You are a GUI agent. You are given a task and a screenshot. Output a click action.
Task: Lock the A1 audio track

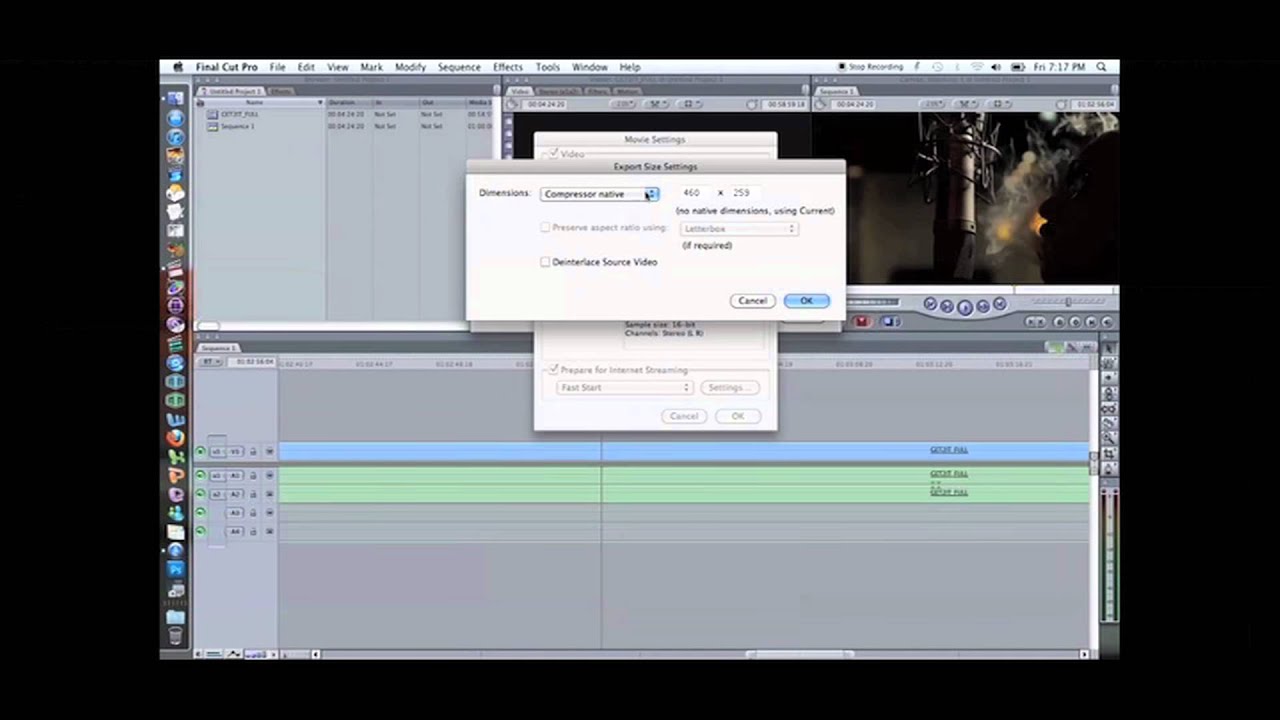[x=253, y=476]
